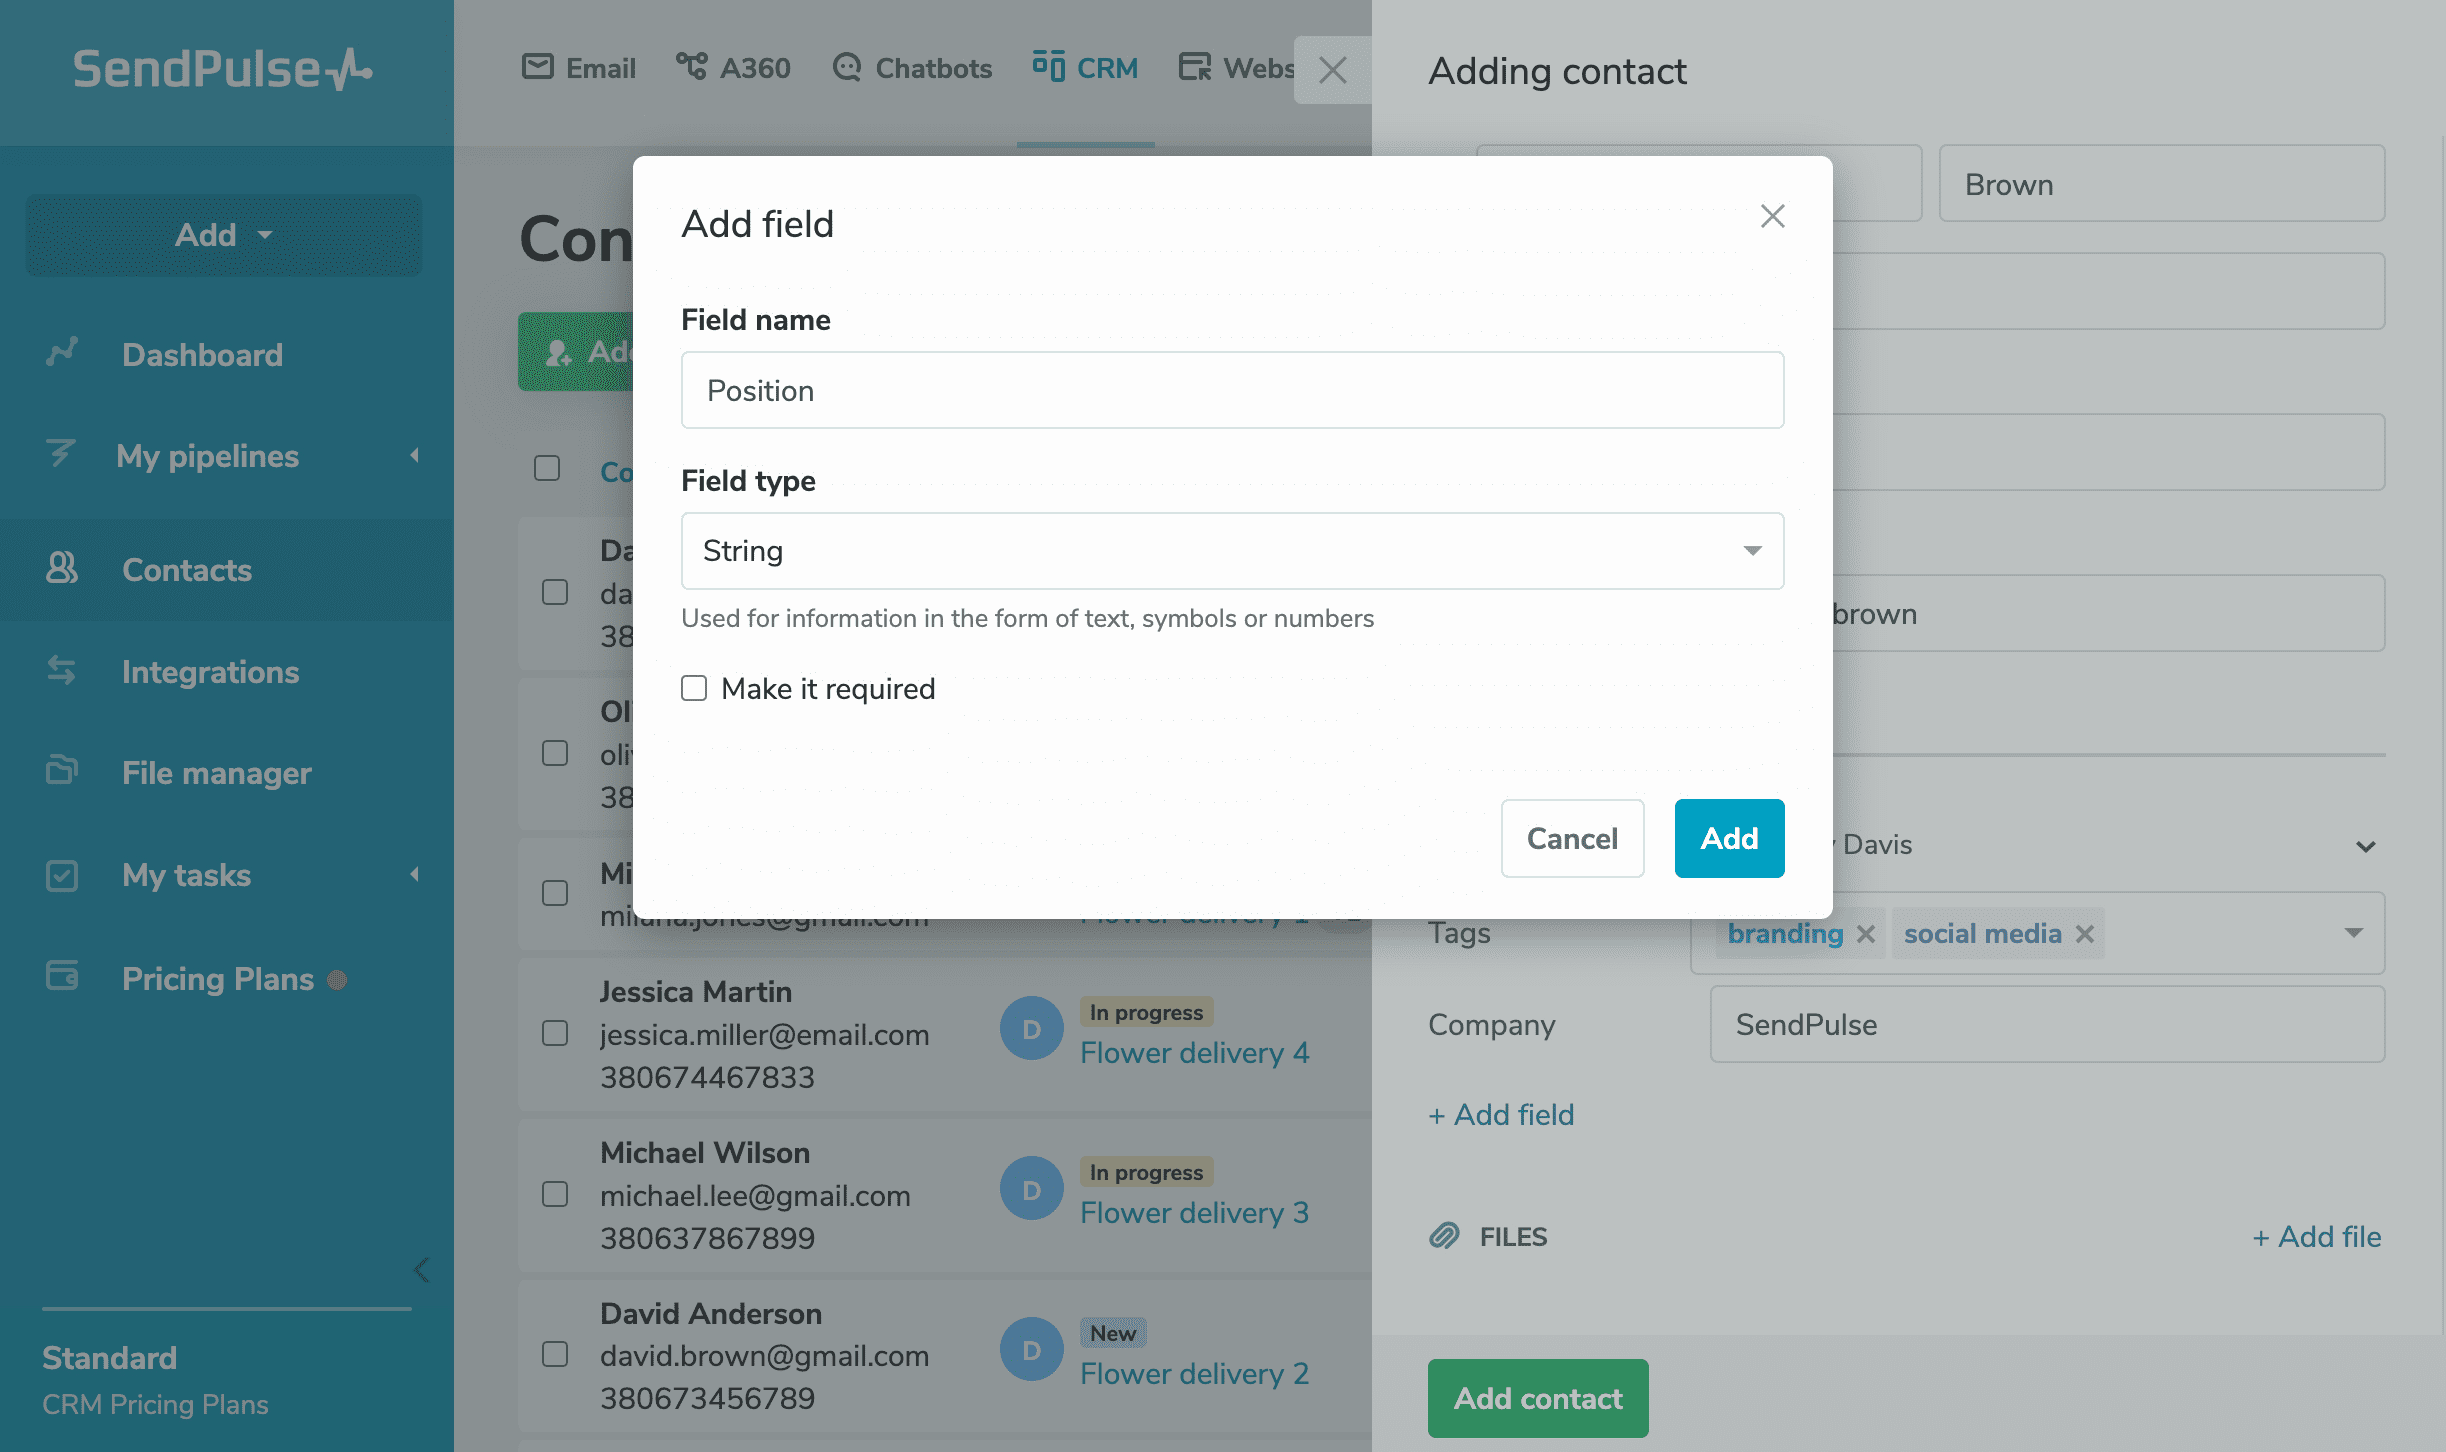Remove the branding tag with its X

pyautogui.click(x=1865, y=934)
